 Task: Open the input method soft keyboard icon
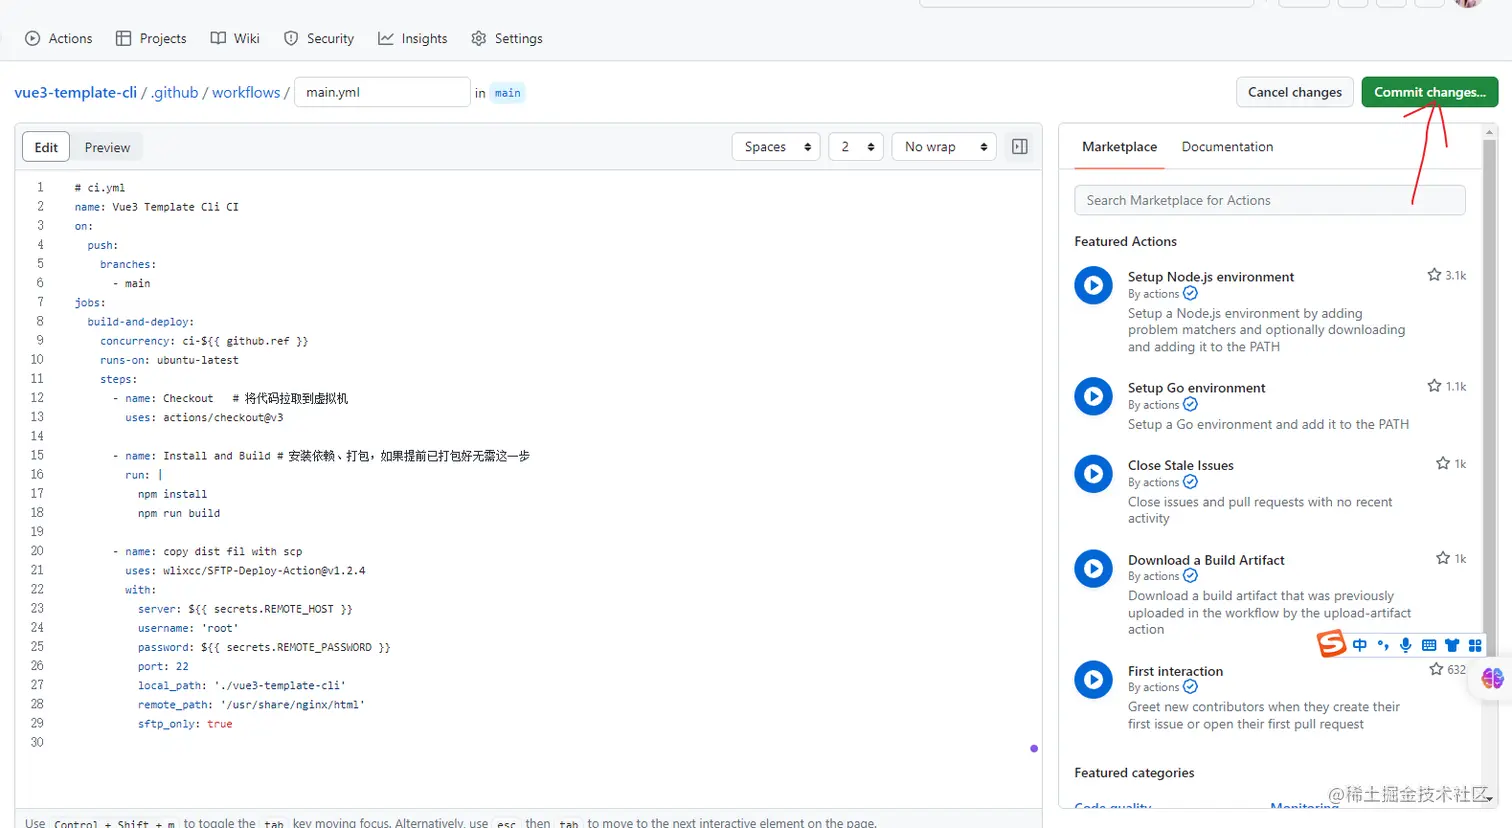point(1429,645)
